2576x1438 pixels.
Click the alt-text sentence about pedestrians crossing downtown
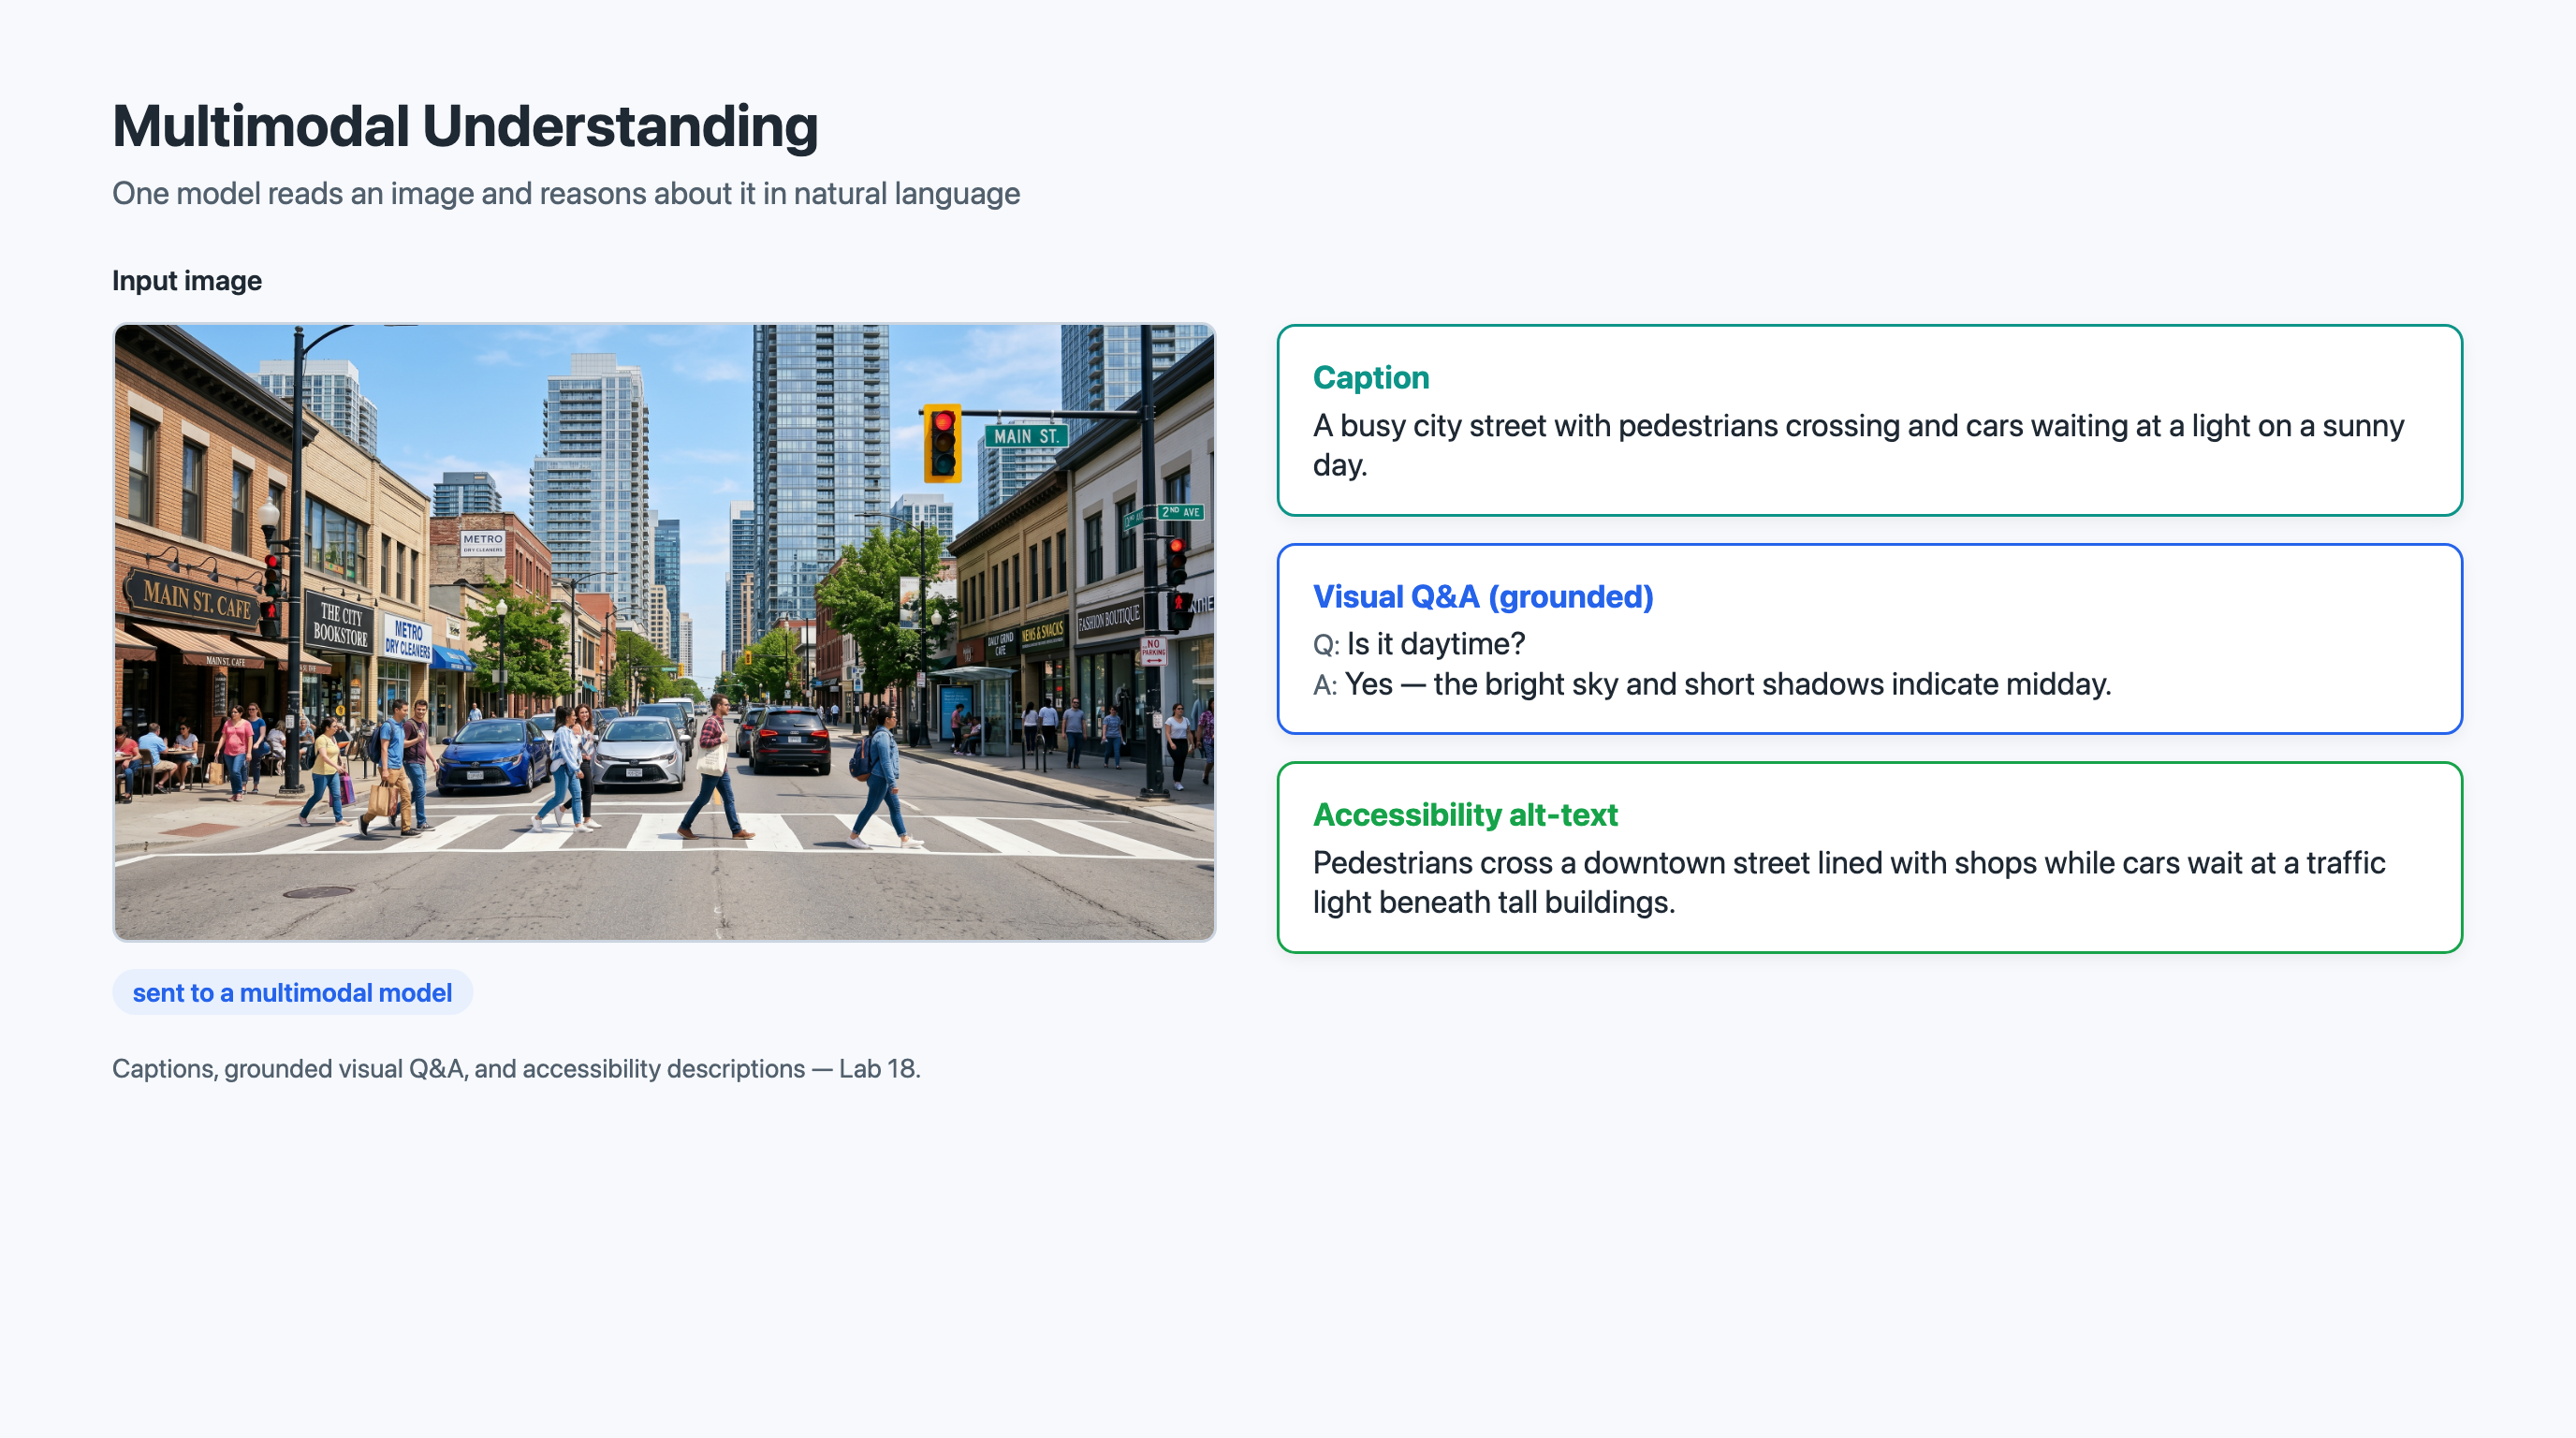tap(1849, 882)
